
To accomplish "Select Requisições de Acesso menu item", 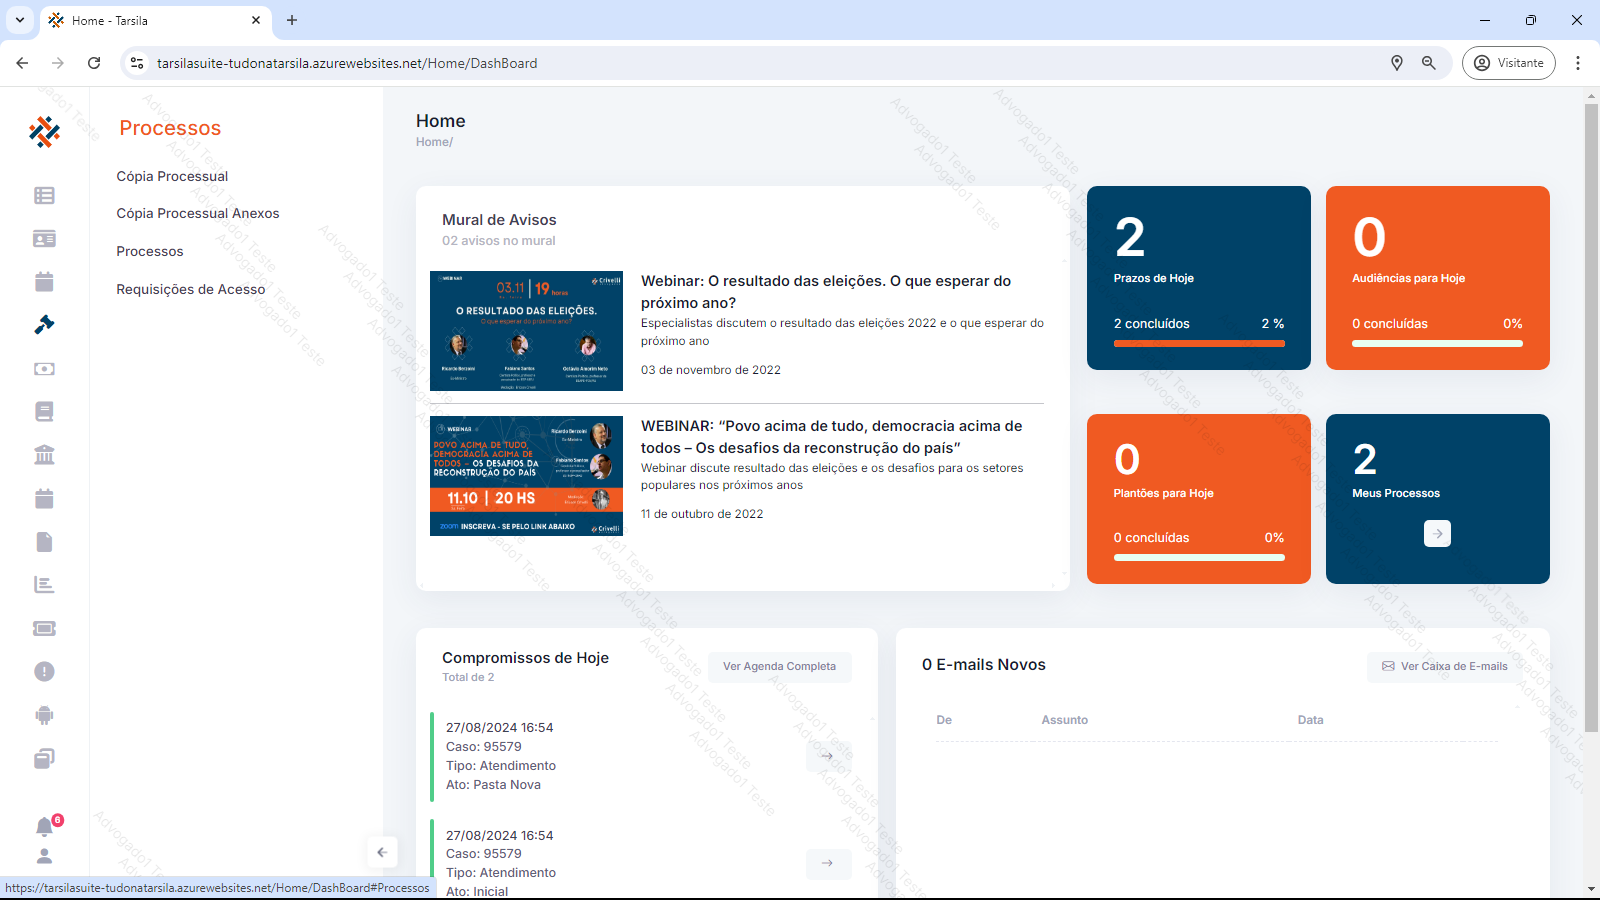I will 191,289.
